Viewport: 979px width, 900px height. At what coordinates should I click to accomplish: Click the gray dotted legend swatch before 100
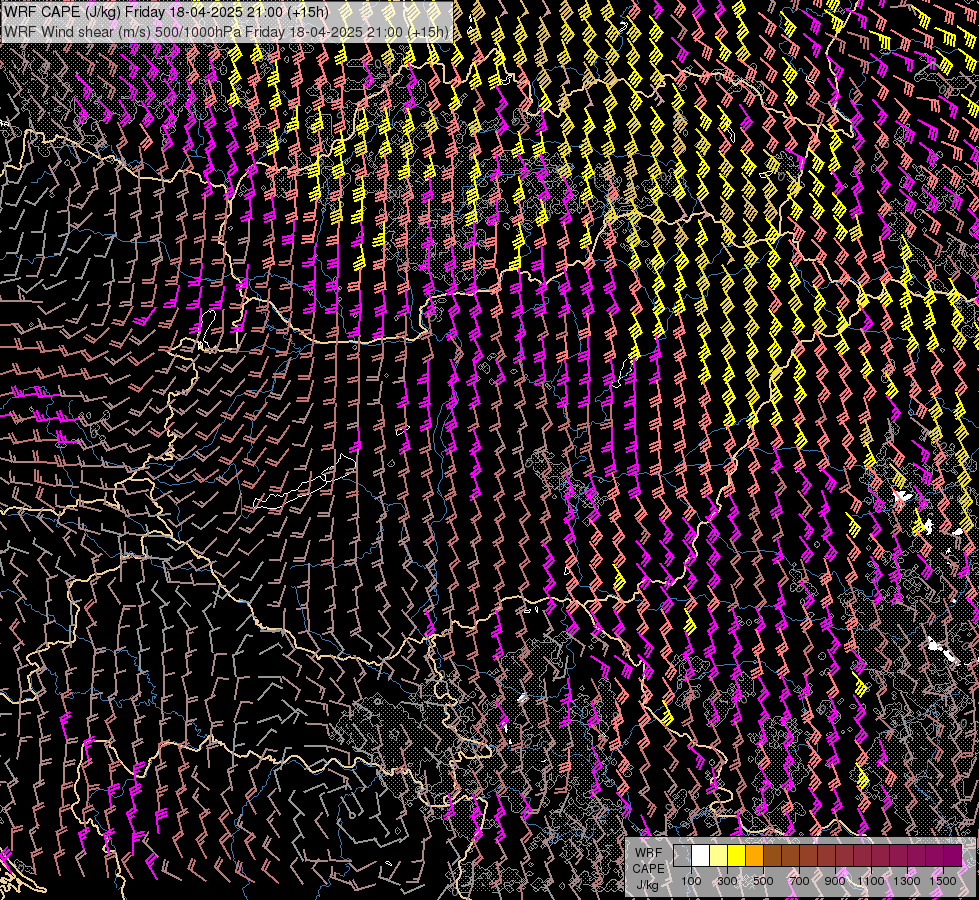(682, 855)
